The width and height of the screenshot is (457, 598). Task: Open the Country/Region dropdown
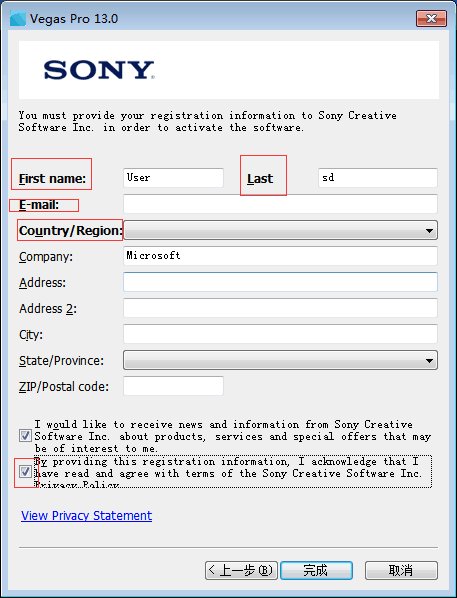[280, 230]
